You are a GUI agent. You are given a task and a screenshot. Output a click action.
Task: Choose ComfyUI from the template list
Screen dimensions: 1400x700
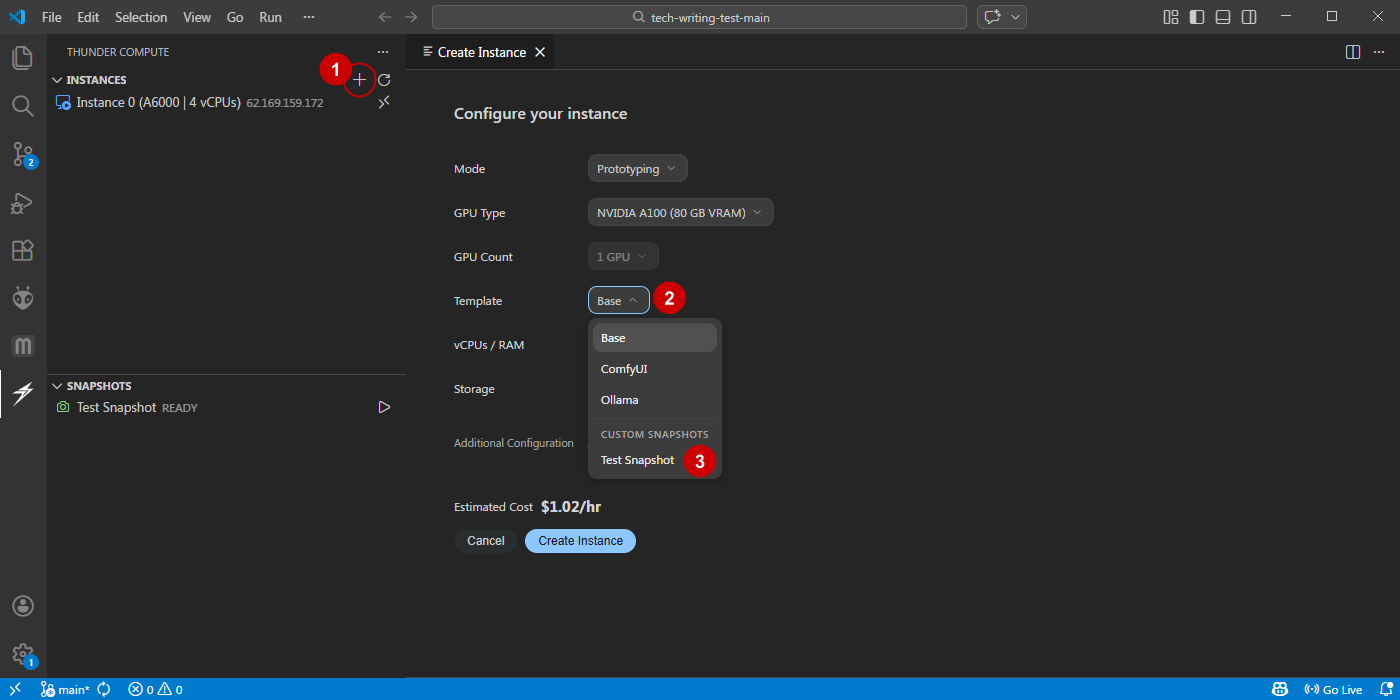click(655, 369)
